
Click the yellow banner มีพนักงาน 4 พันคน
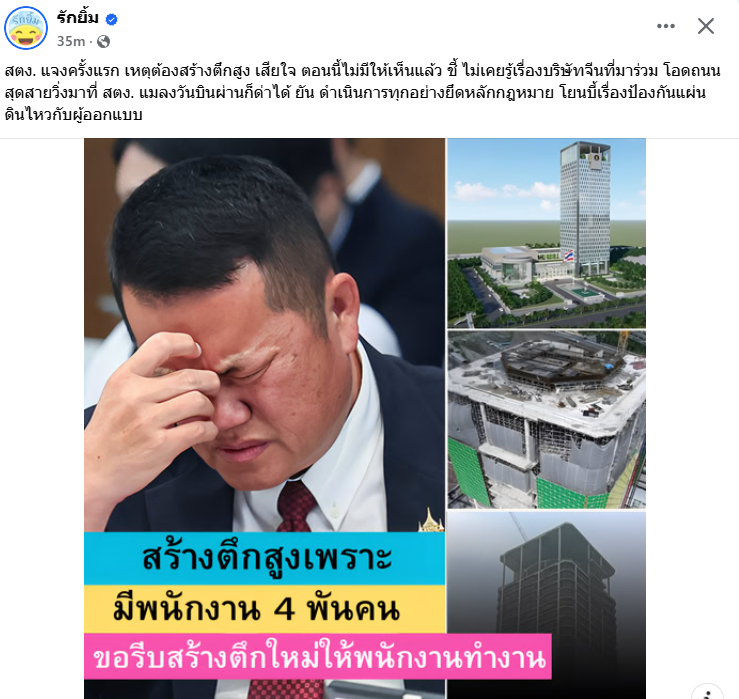pos(264,609)
